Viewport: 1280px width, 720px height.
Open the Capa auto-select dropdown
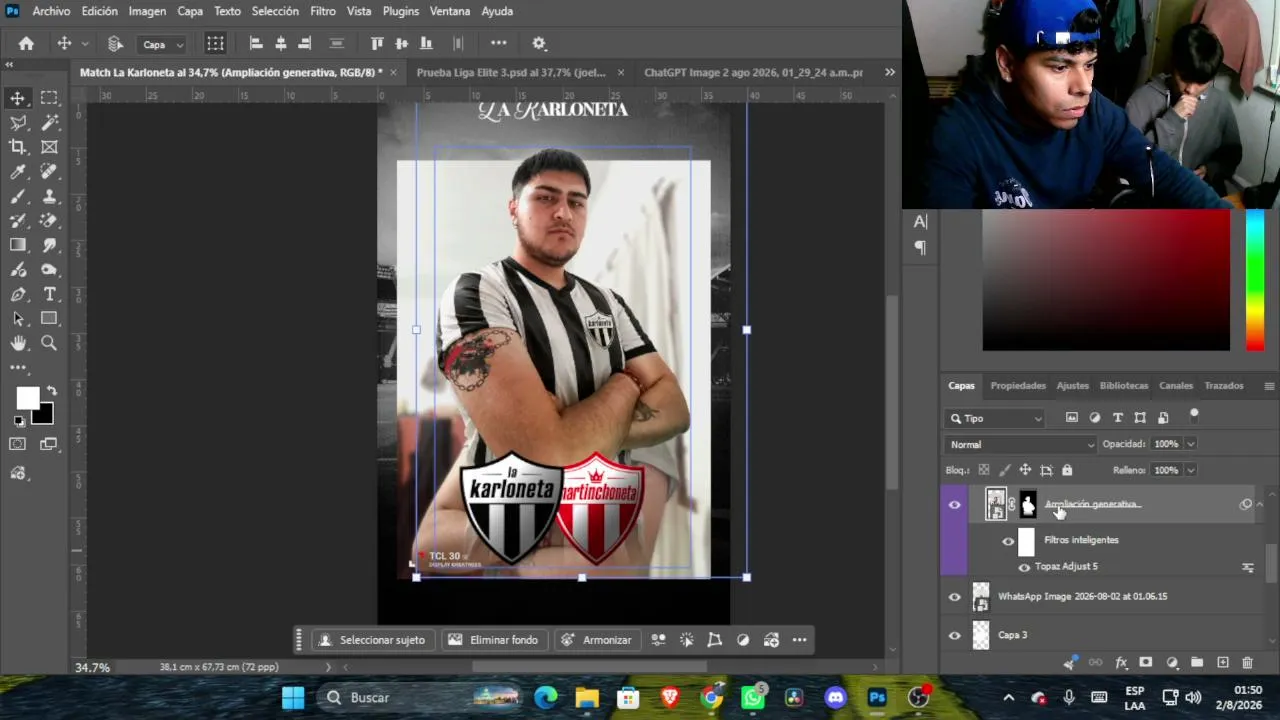tap(164, 44)
